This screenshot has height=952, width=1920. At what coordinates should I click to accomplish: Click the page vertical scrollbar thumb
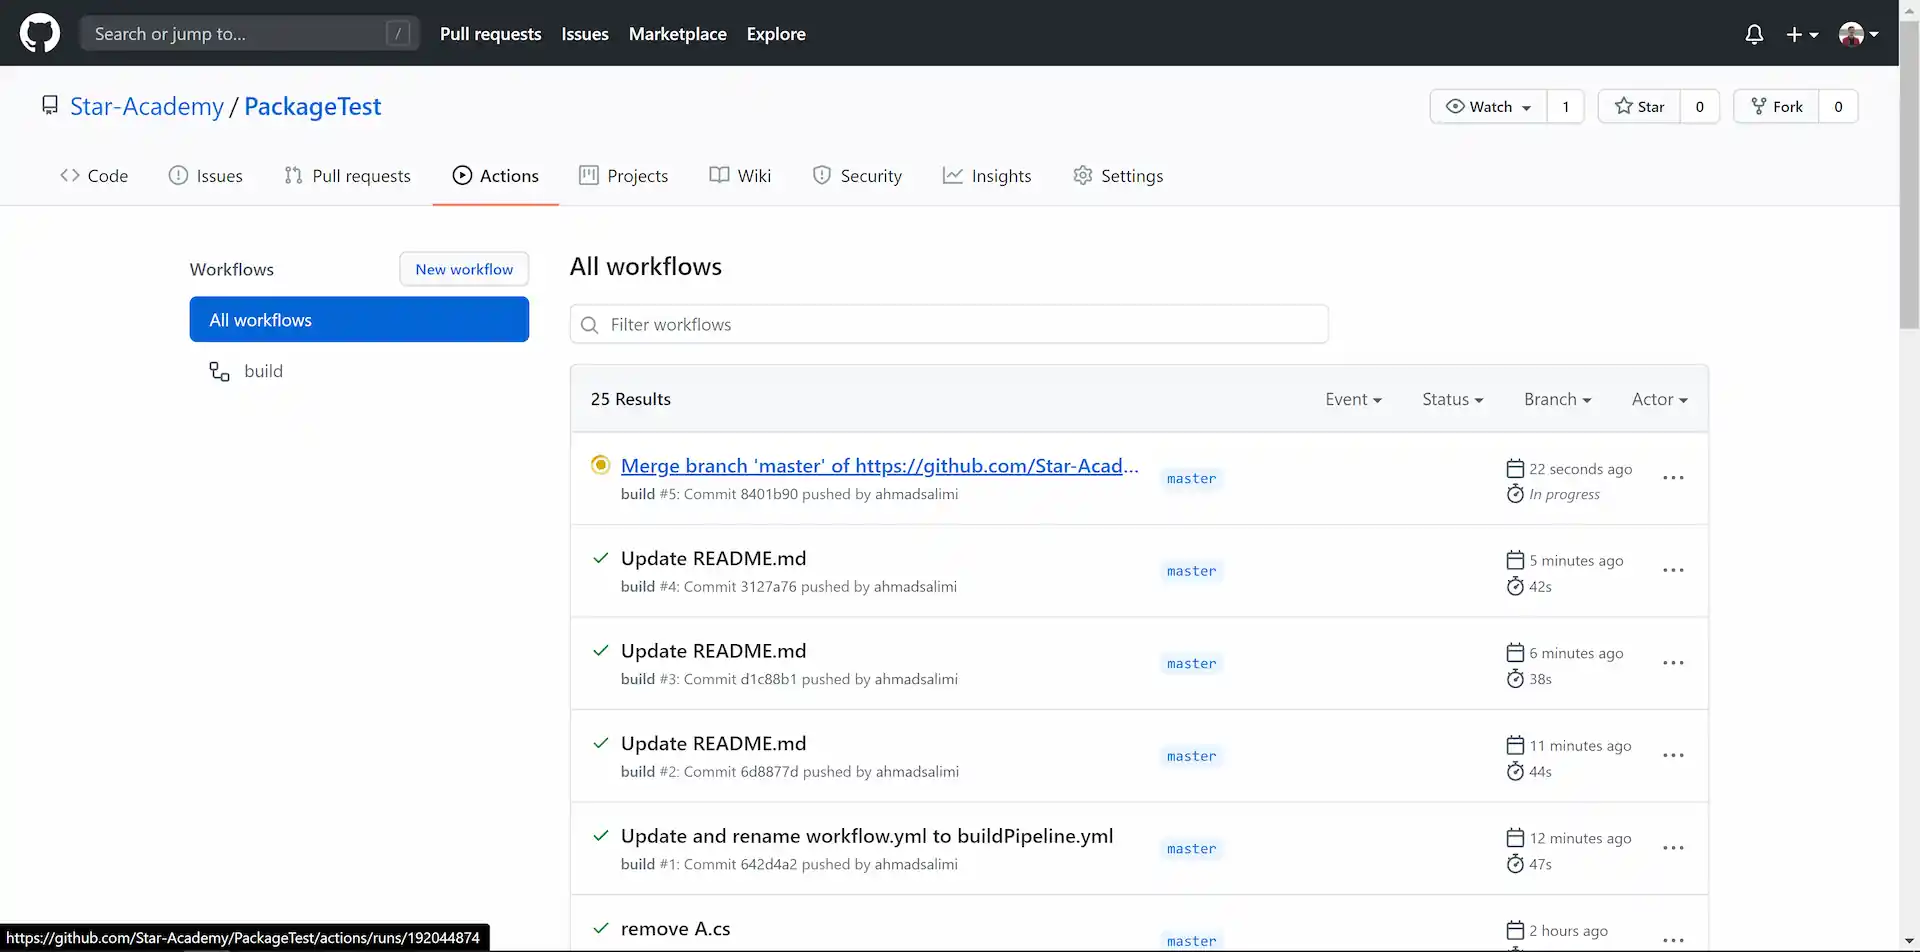pyautogui.click(x=1909, y=175)
